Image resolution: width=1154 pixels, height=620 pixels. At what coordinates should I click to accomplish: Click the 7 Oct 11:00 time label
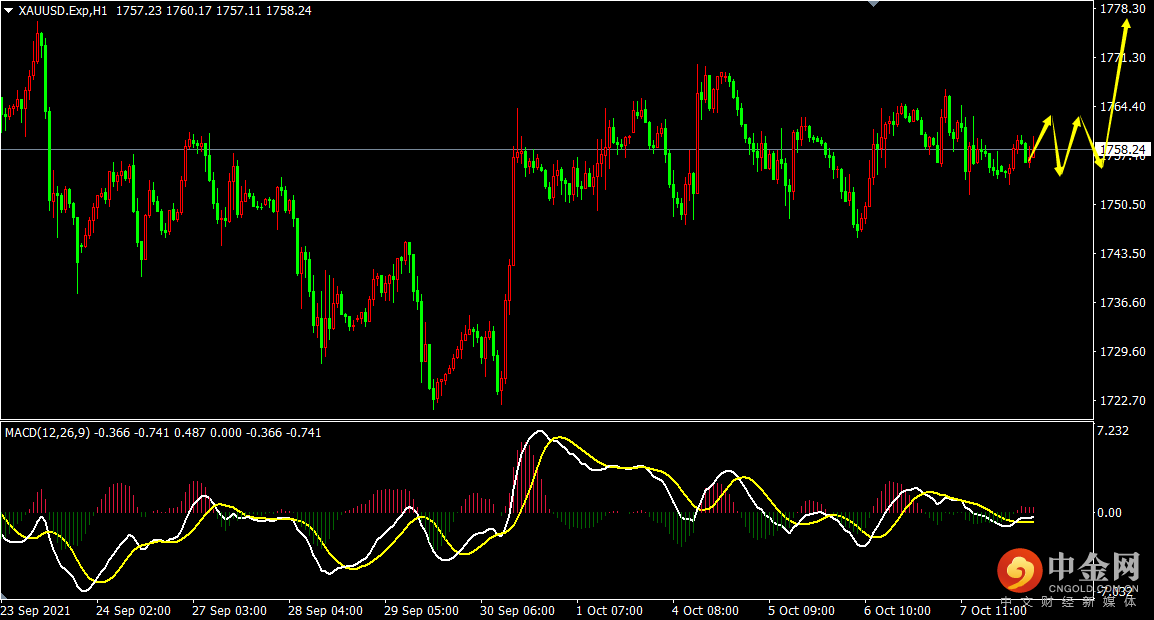click(x=994, y=610)
